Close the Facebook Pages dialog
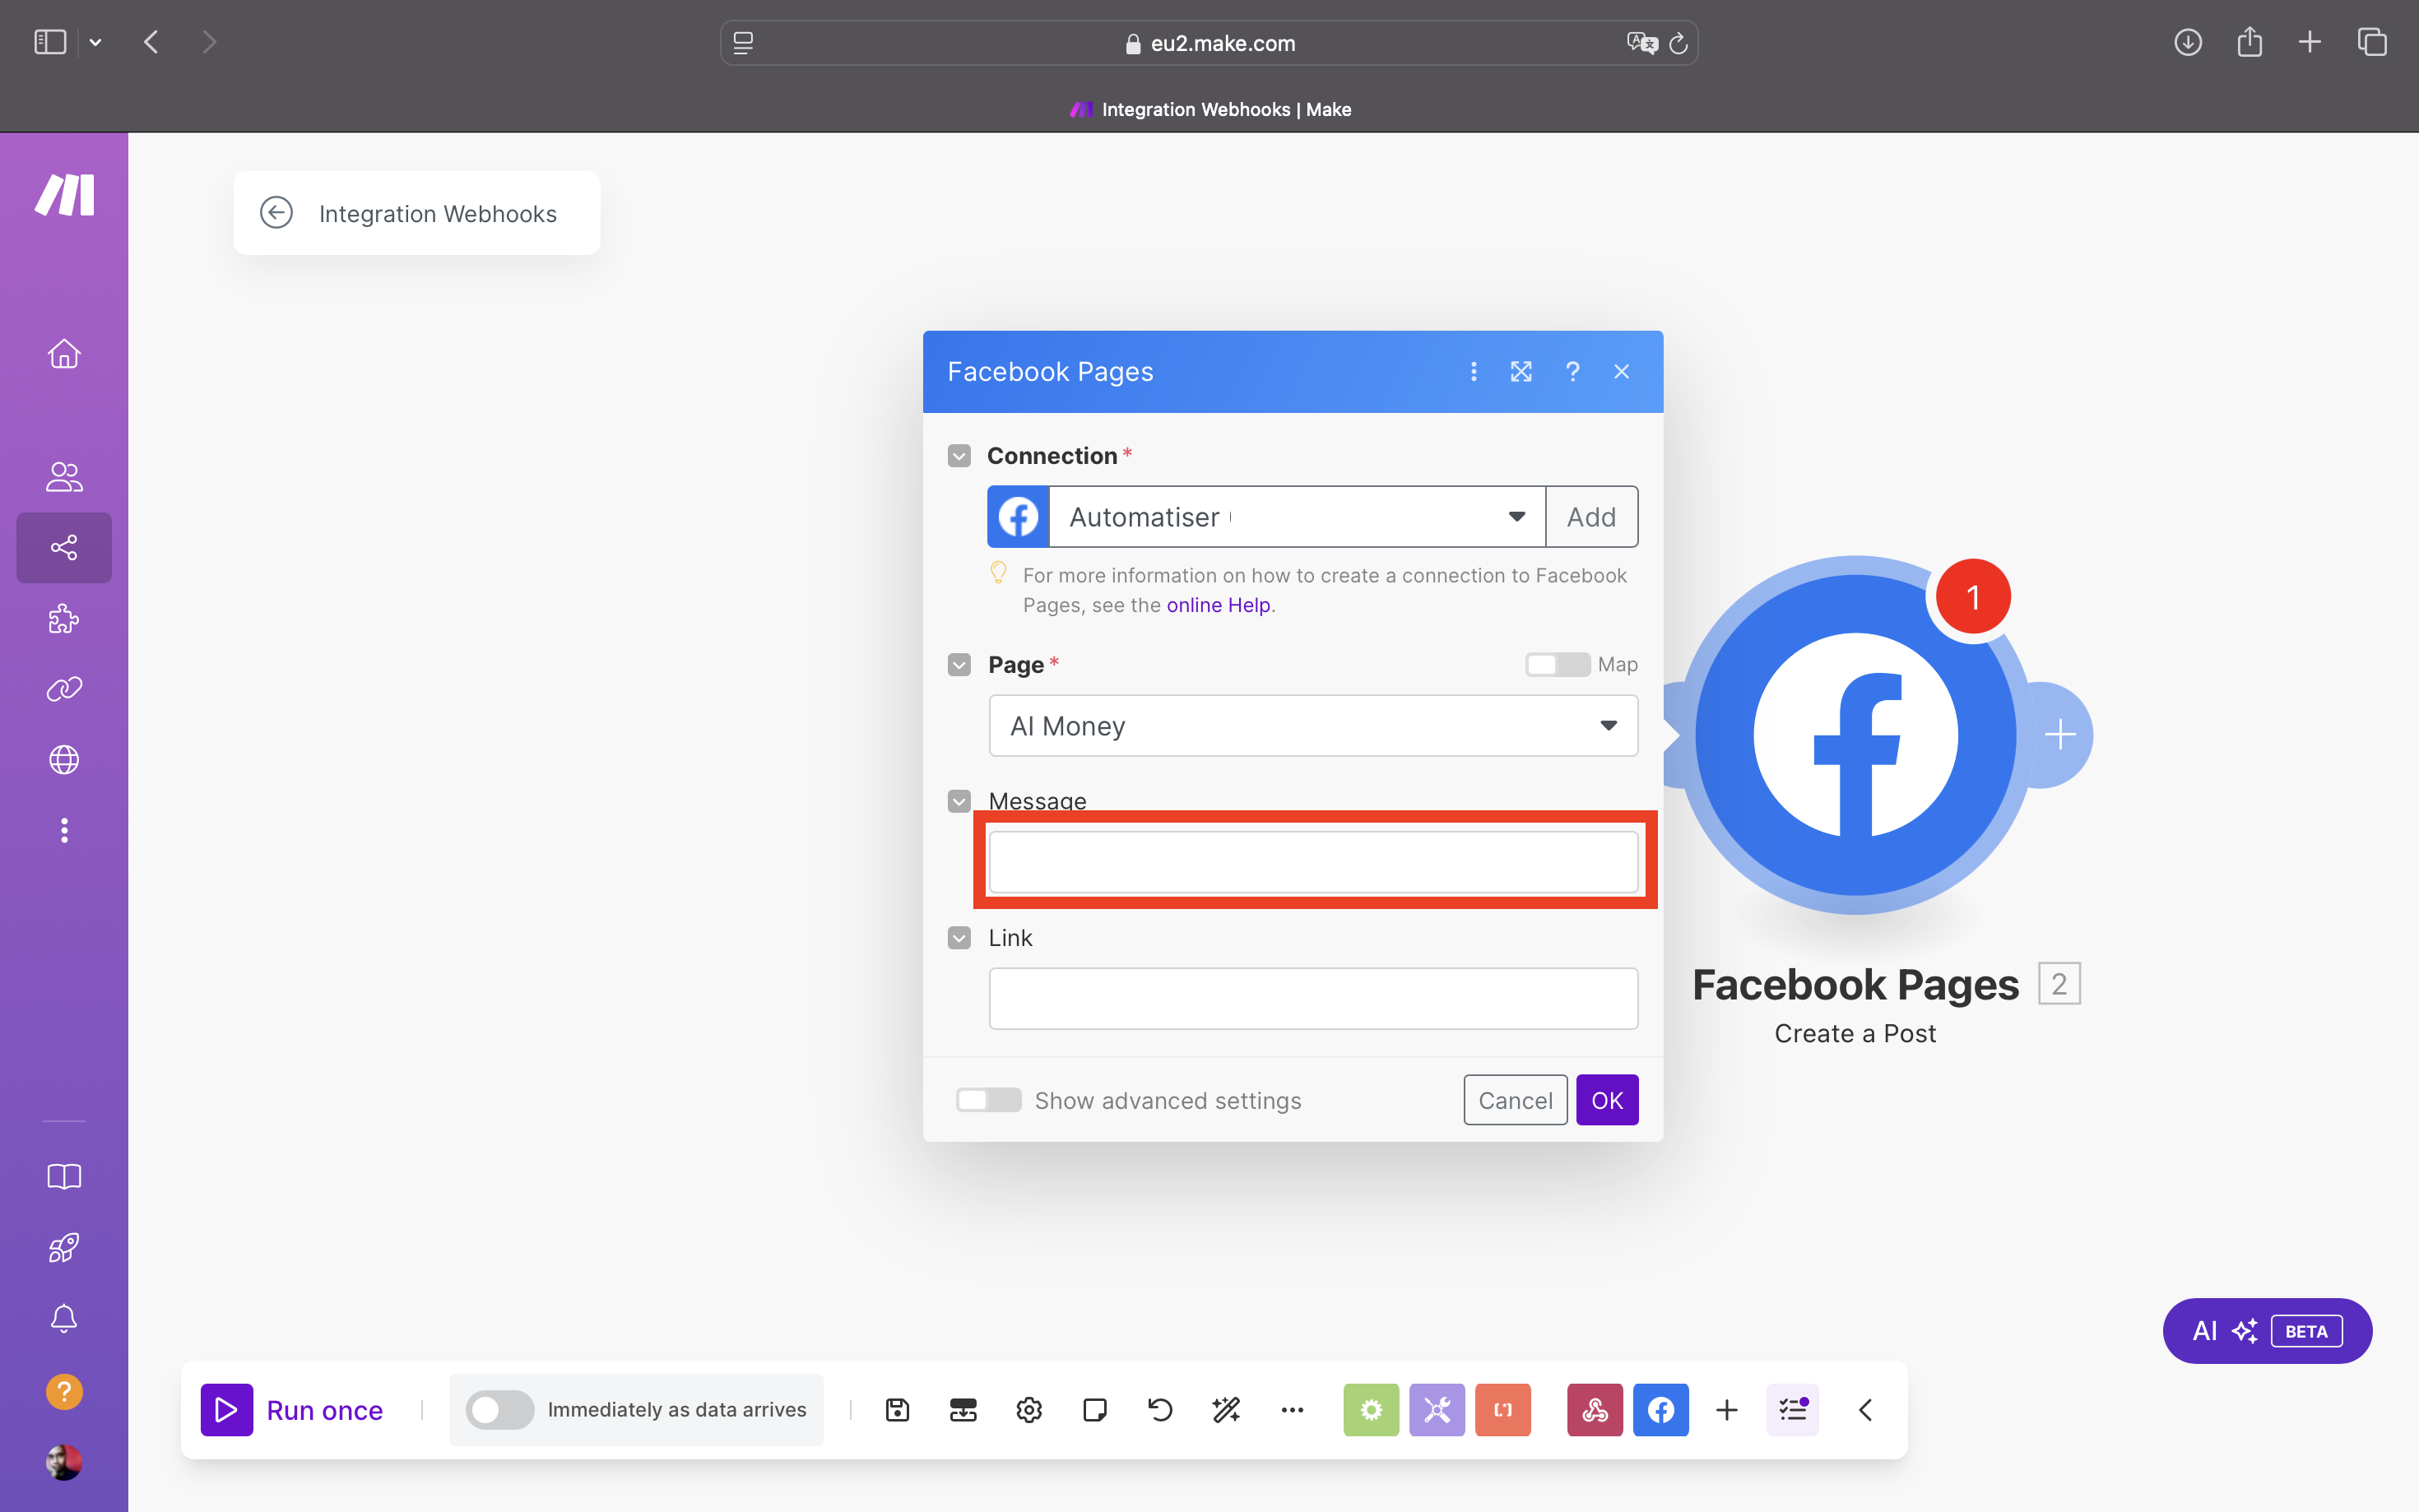Image resolution: width=2419 pixels, height=1512 pixels. (1622, 371)
